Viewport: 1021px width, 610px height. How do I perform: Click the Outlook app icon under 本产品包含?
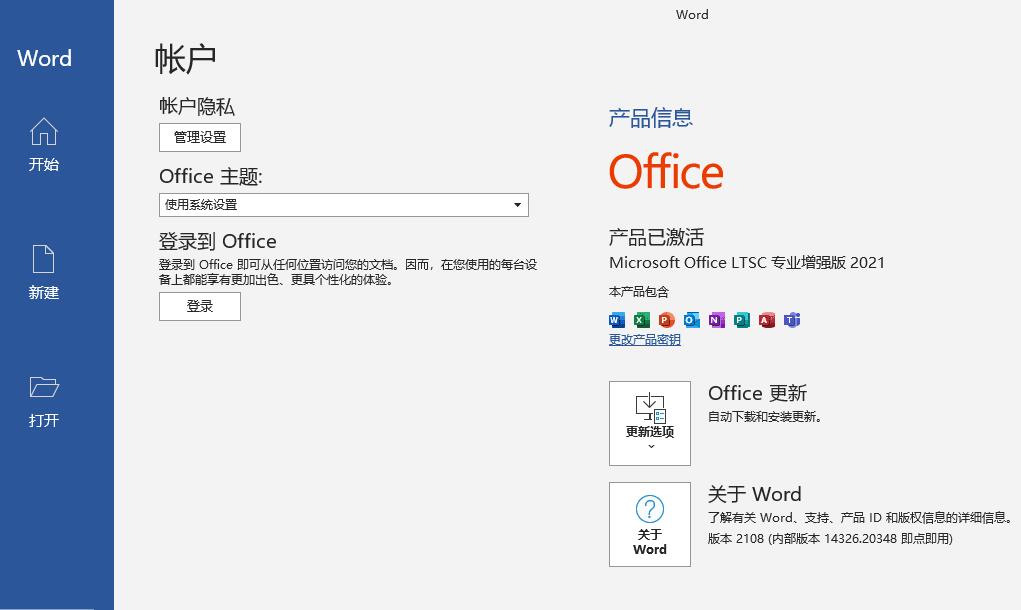(x=692, y=320)
